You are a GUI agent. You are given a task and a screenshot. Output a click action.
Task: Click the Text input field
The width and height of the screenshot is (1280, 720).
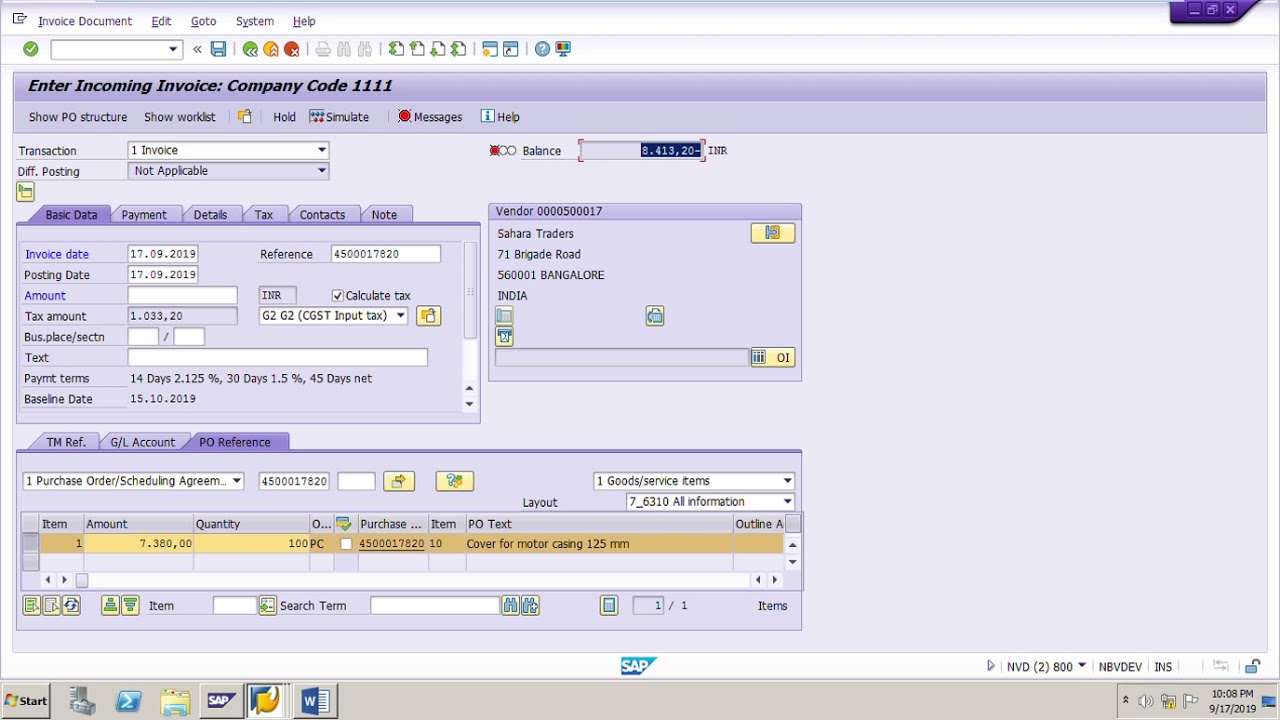click(277, 357)
